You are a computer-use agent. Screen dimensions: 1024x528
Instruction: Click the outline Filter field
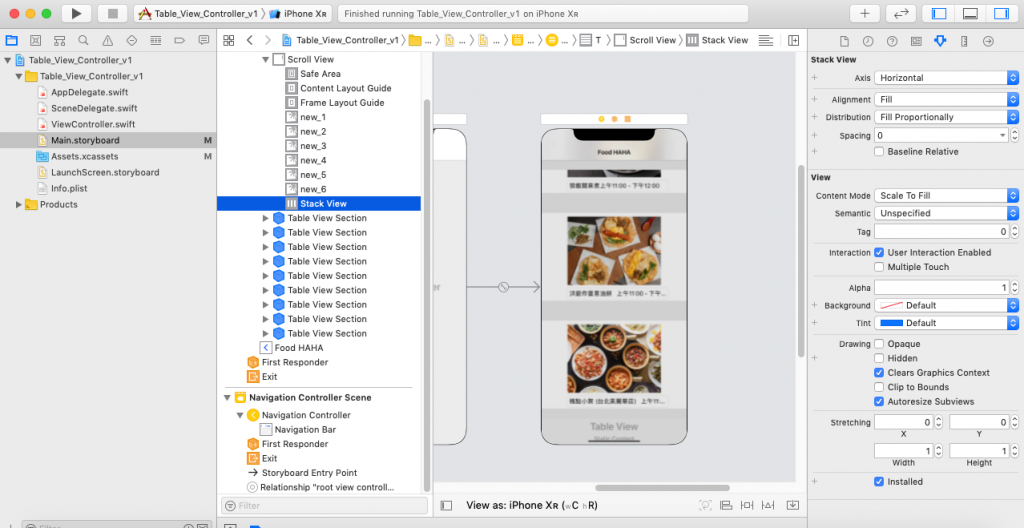(325, 505)
